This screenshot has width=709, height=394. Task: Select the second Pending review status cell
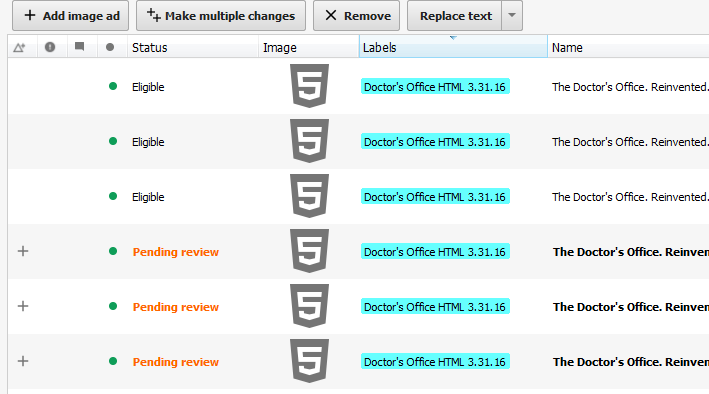(x=175, y=307)
